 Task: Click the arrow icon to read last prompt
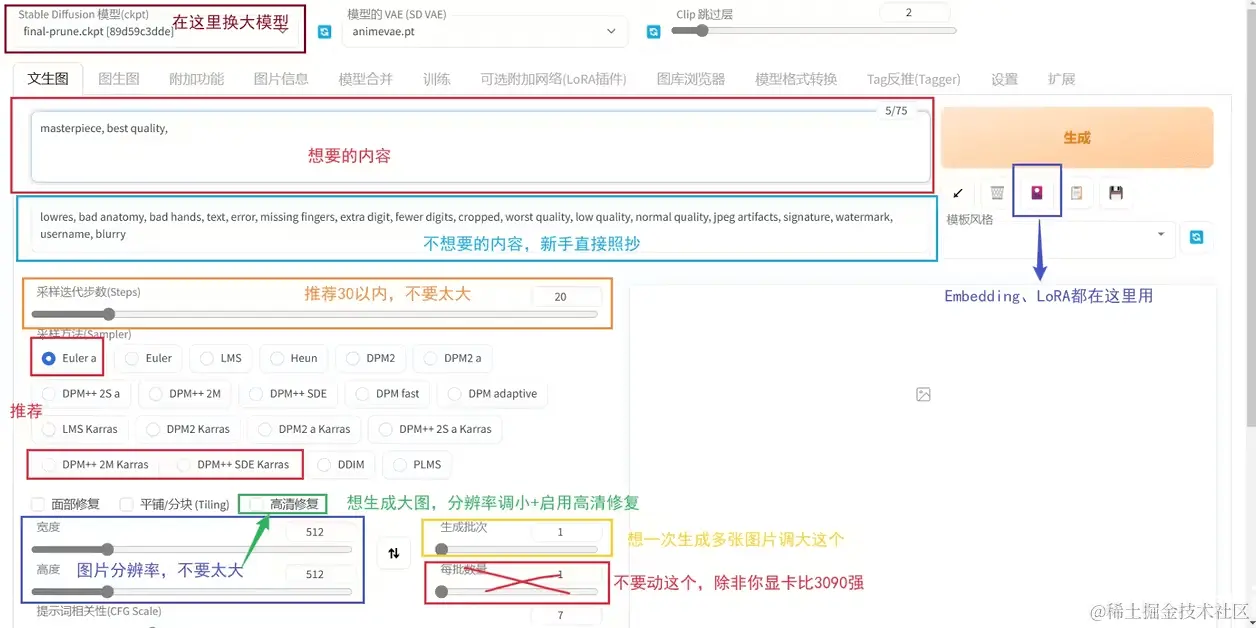[x=958, y=193]
